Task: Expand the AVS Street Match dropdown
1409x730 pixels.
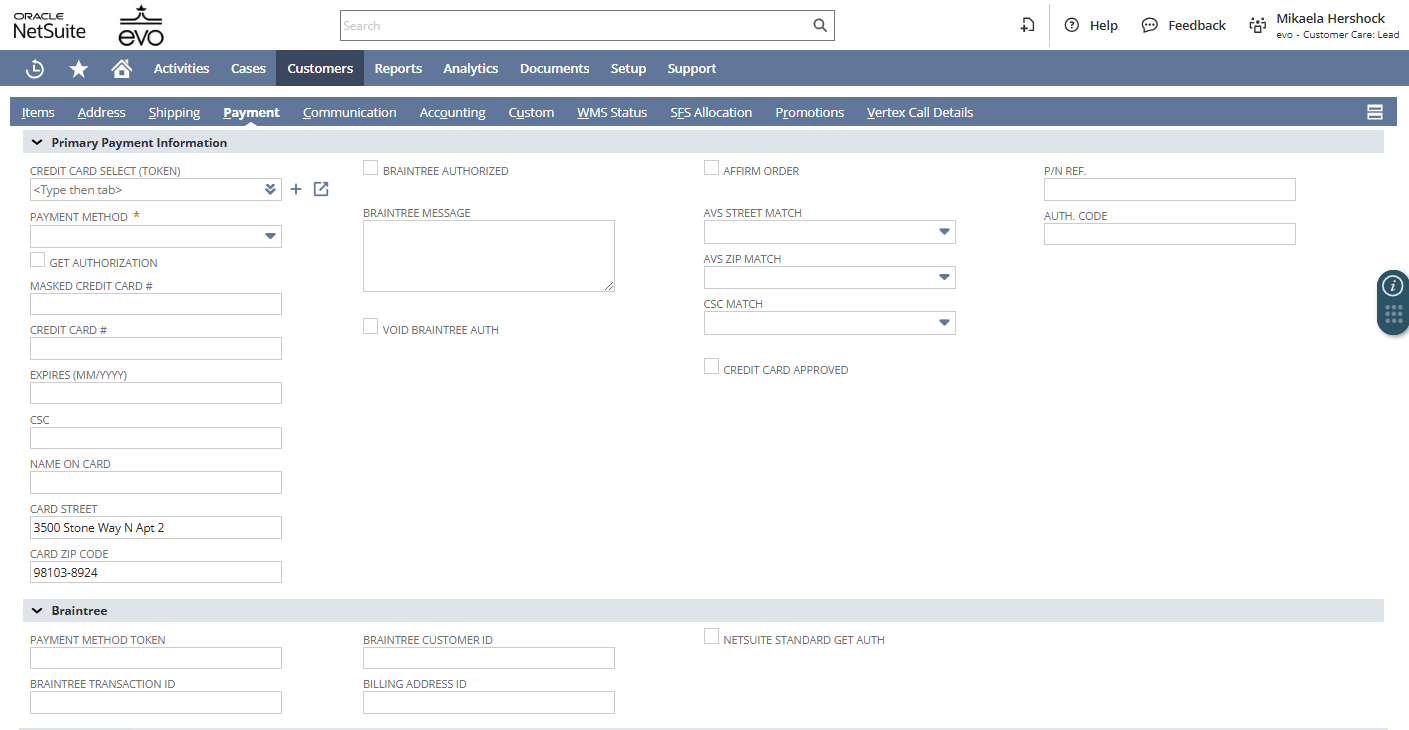Action: coord(944,232)
